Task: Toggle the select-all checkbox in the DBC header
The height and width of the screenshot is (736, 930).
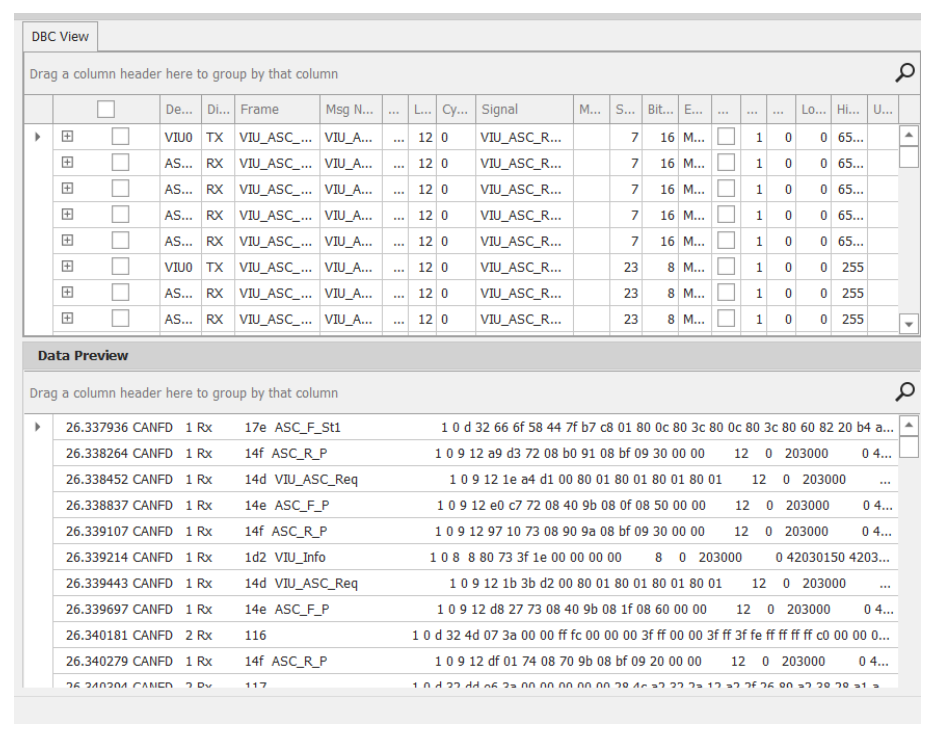Action: click(106, 109)
